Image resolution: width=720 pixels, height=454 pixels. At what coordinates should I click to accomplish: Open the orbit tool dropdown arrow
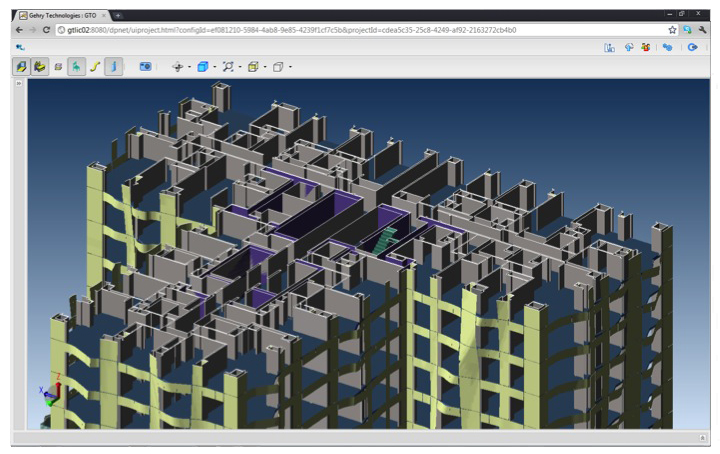pos(189,67)
